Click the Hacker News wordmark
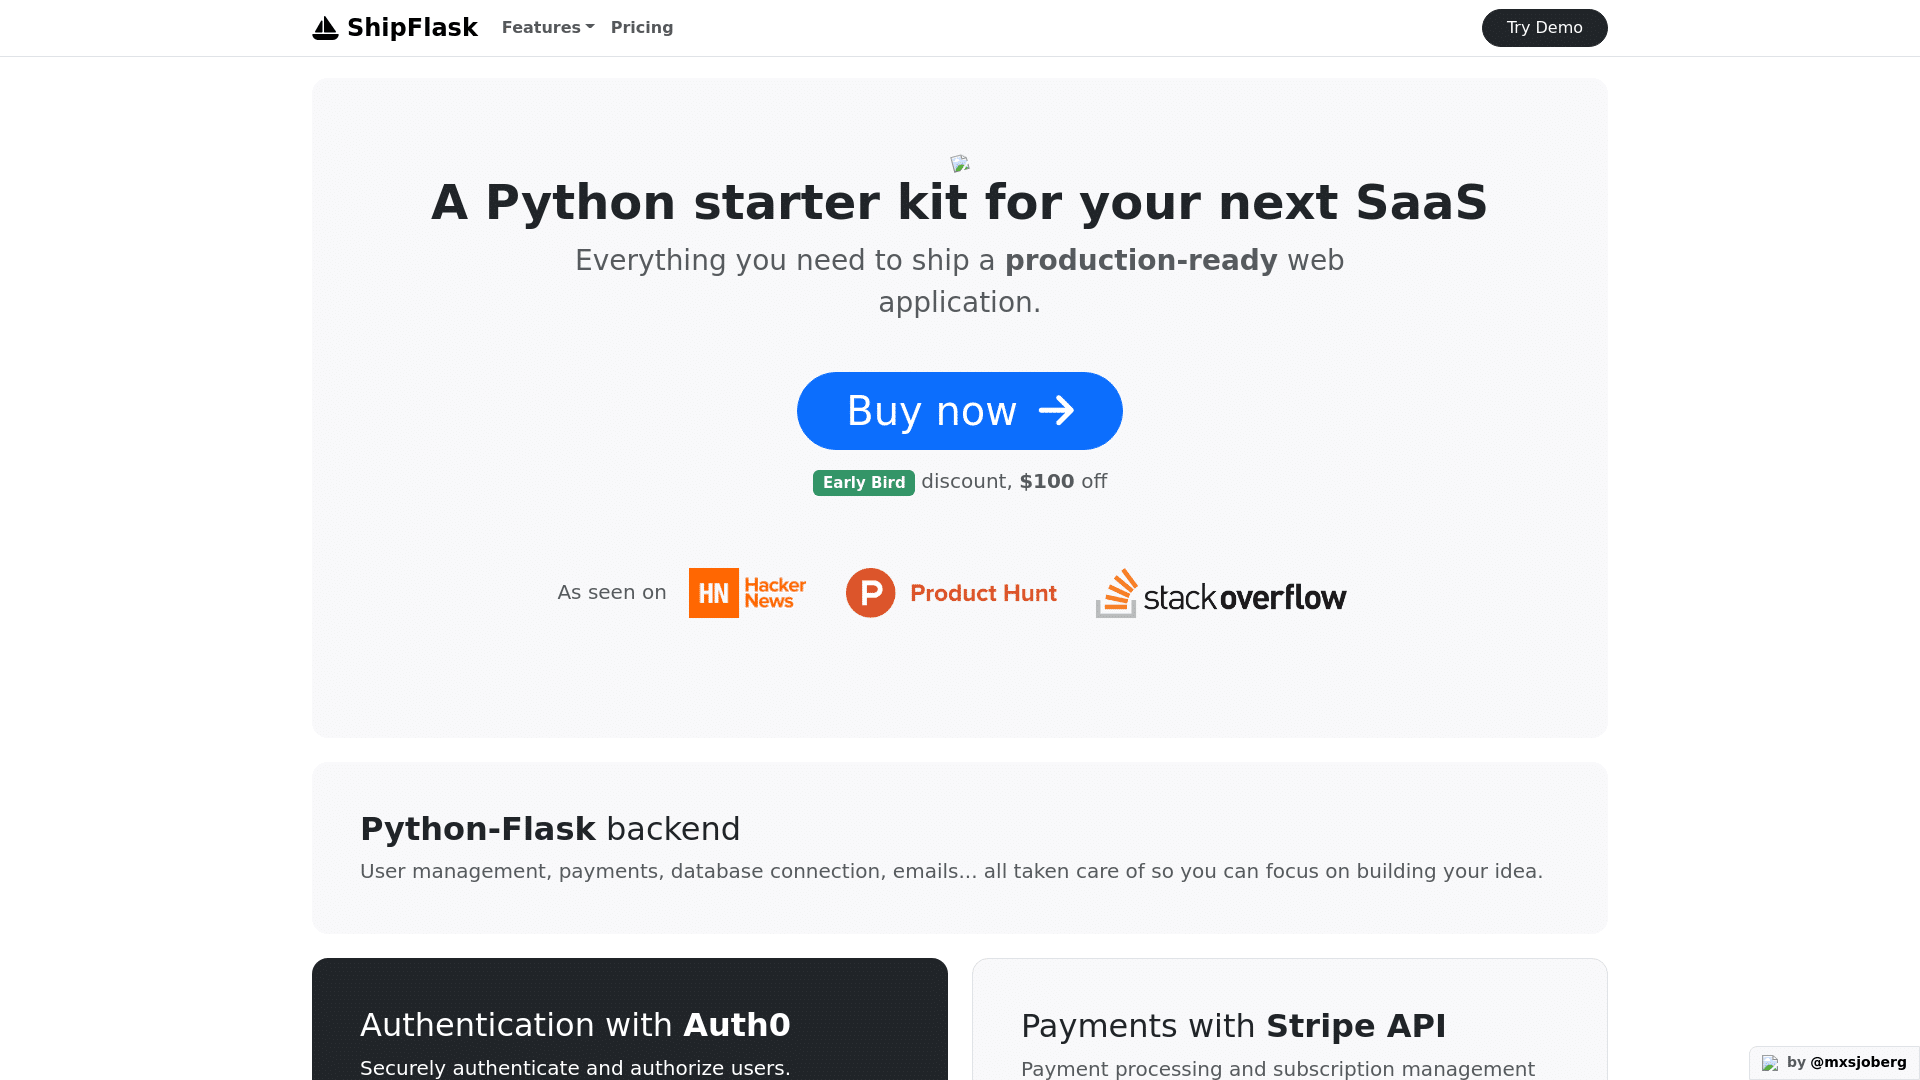1920x1080 pixels. [775, 593]
